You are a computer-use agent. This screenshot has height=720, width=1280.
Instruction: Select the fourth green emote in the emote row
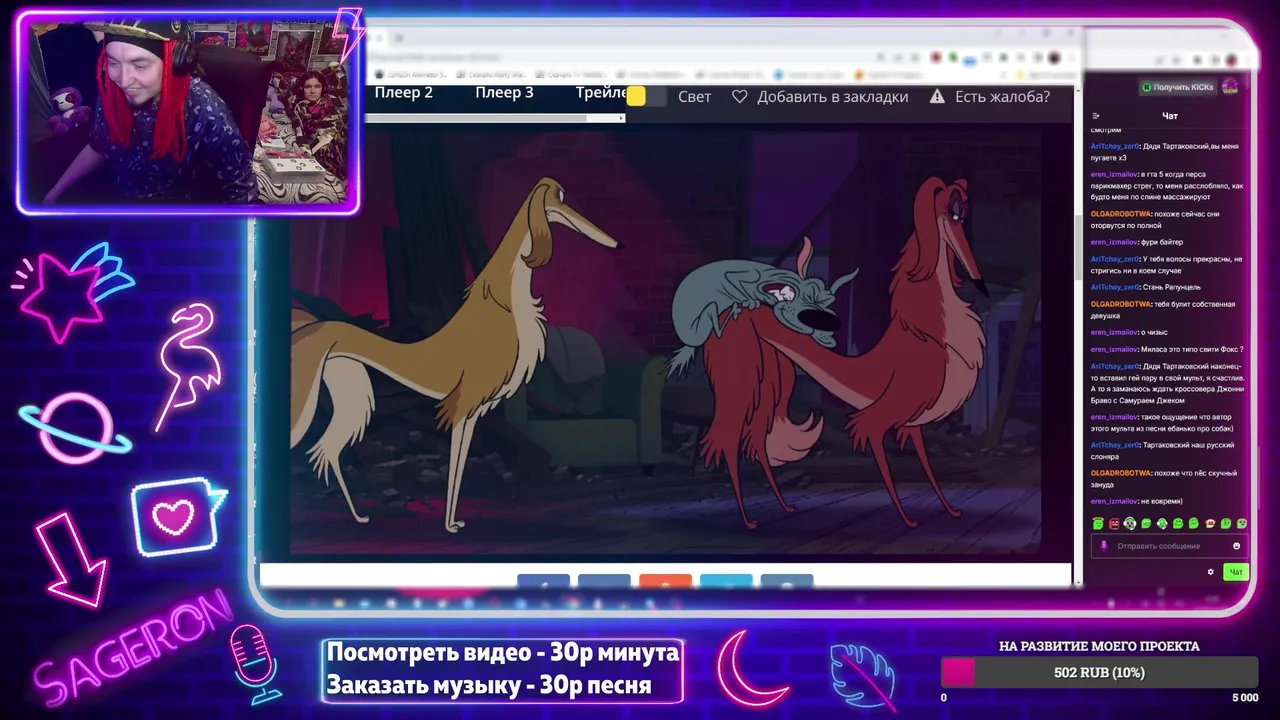pyautogui.click(x=1146, y=524)
